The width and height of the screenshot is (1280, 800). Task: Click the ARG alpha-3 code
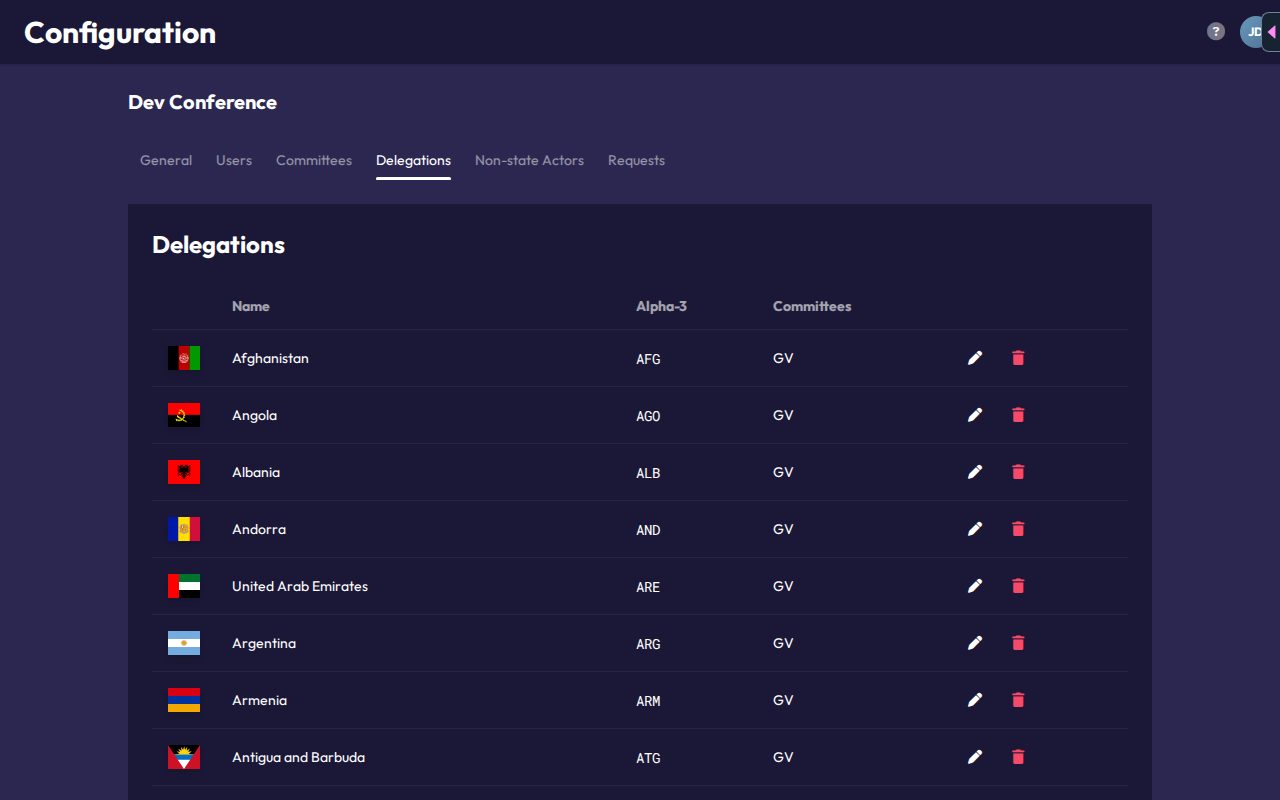[648, 644]
